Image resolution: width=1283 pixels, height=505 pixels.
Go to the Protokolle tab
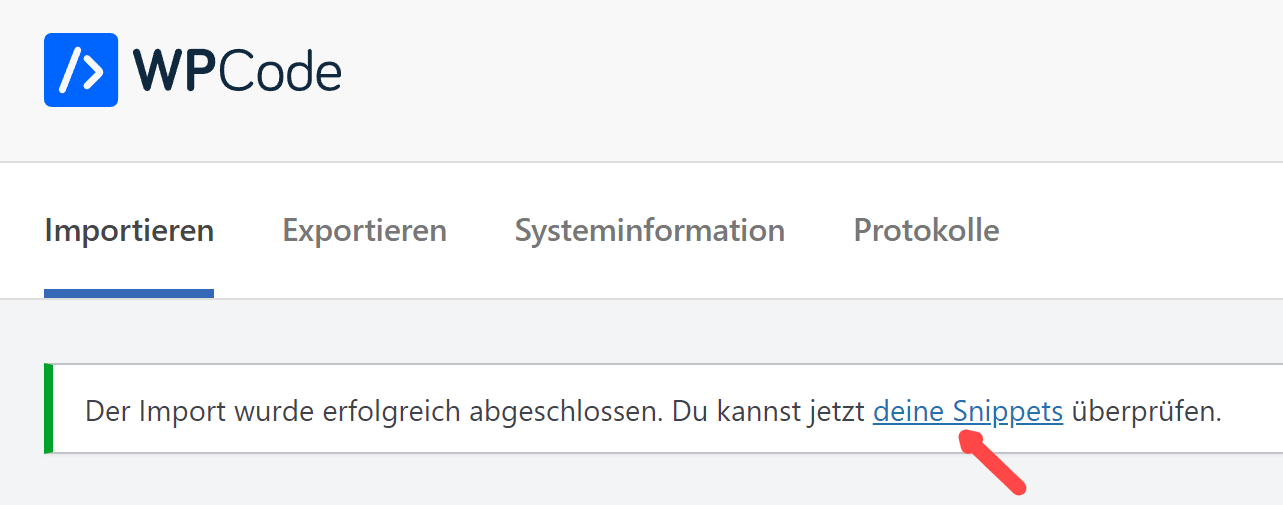point(926,231)
